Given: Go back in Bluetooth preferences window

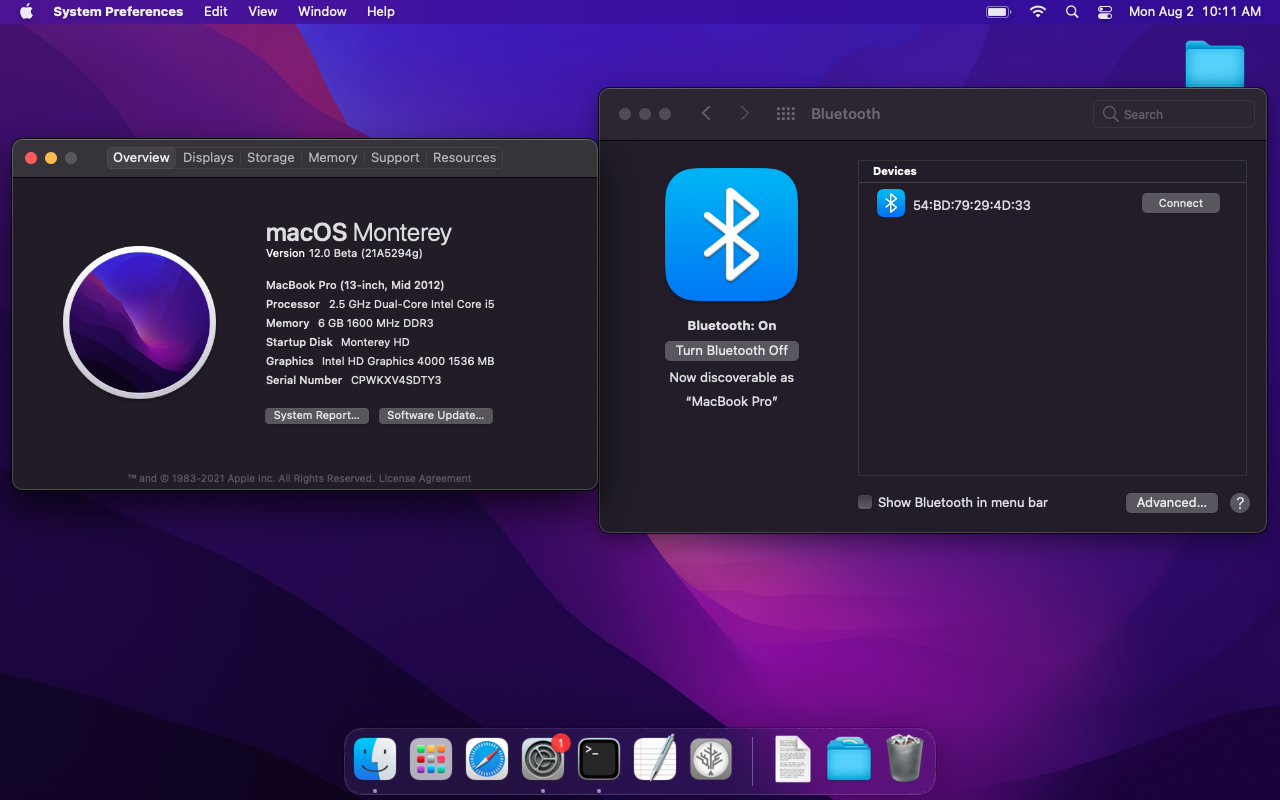Looking at the screenshot, I should (706, 114).
